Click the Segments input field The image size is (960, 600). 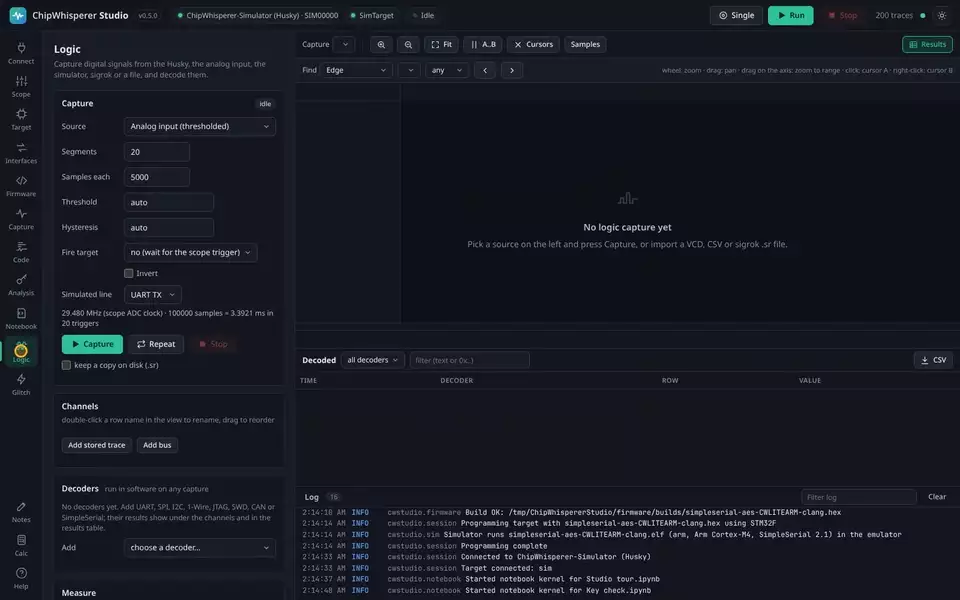point(157,152)
